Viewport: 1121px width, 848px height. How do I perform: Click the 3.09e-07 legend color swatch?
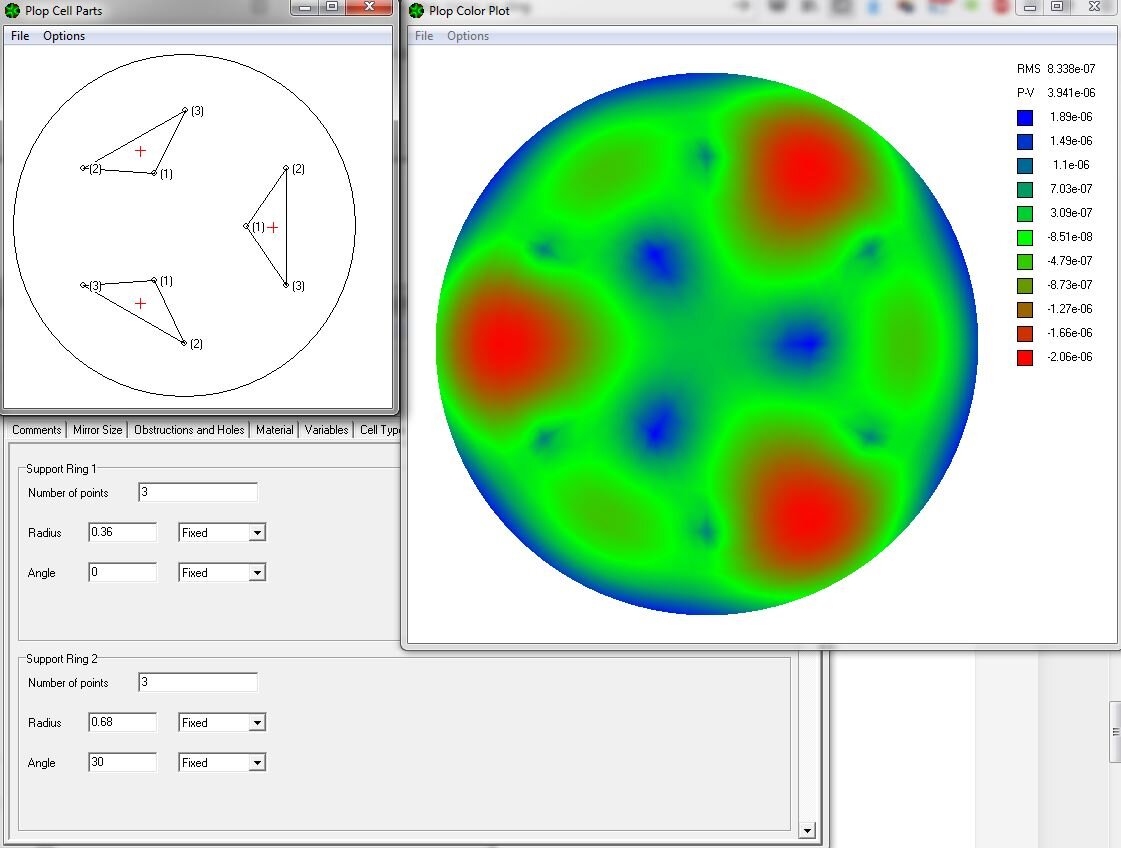point(1024,214)
